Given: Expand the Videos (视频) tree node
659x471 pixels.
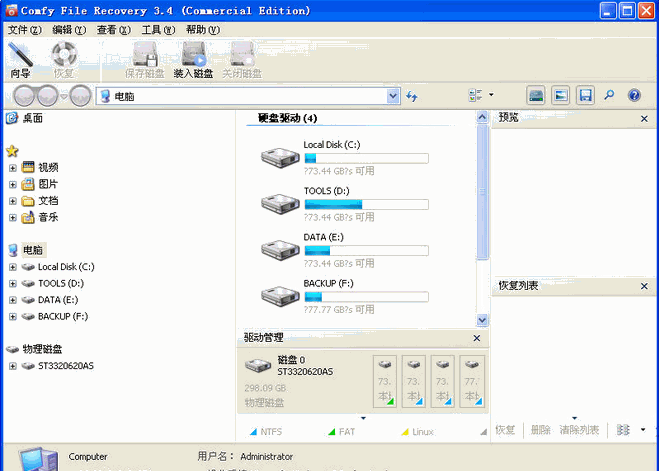Looking at the screenshot, I should coord(13,168).
